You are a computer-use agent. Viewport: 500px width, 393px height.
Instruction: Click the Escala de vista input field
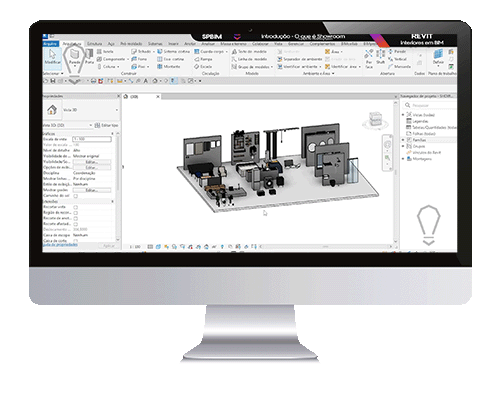(92, 139)
